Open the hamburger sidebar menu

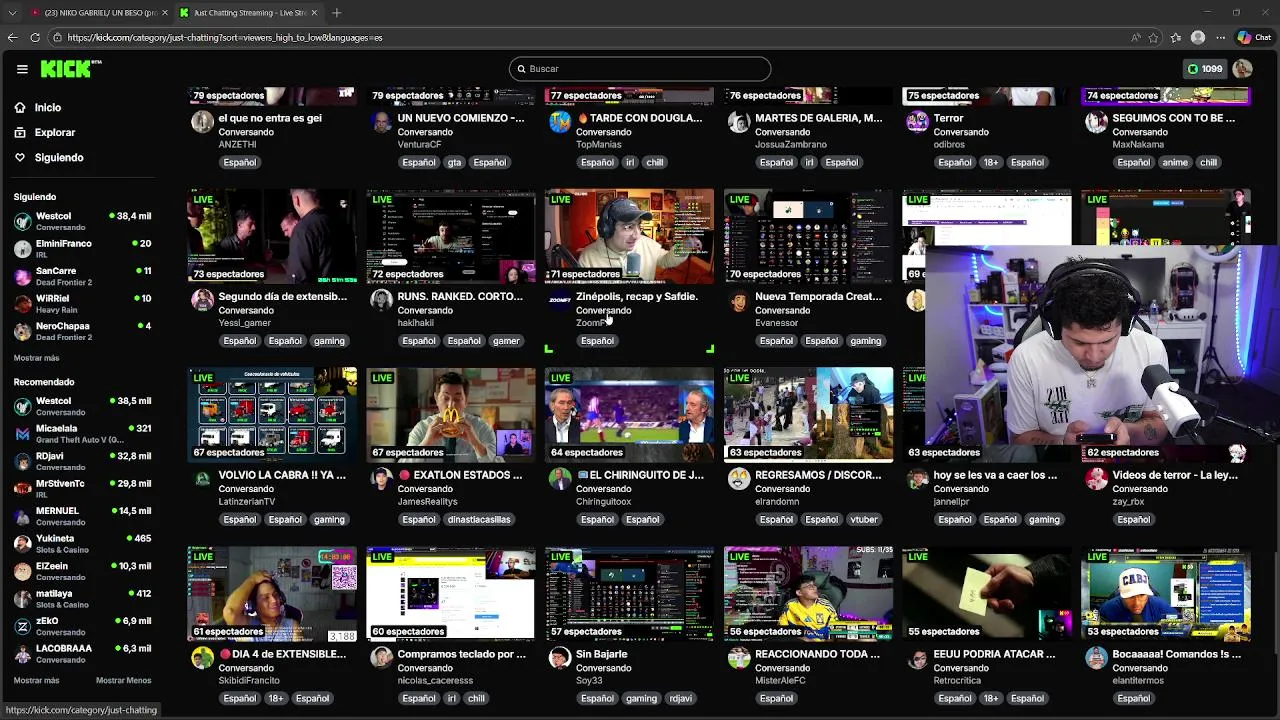22,69
